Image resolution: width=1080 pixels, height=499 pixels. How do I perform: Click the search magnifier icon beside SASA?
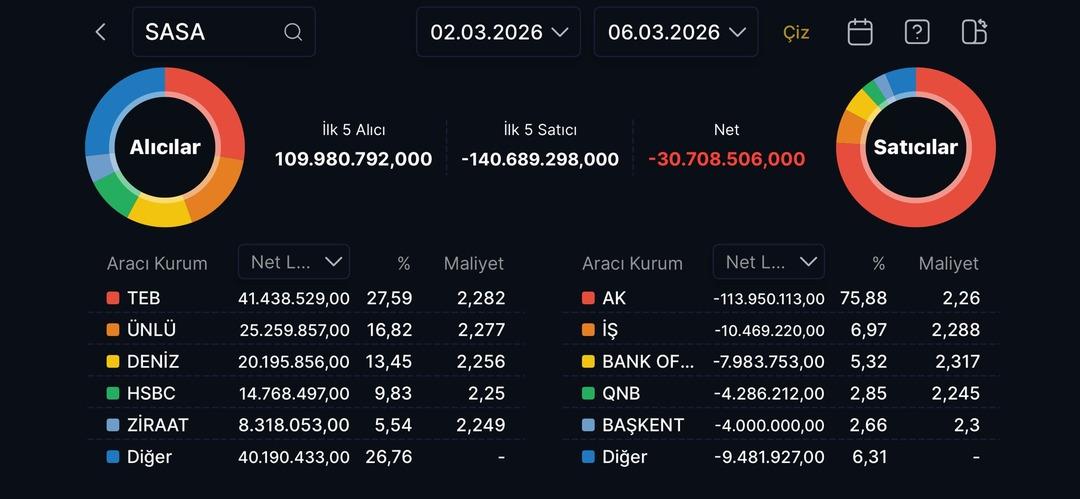tap(293, 32)
